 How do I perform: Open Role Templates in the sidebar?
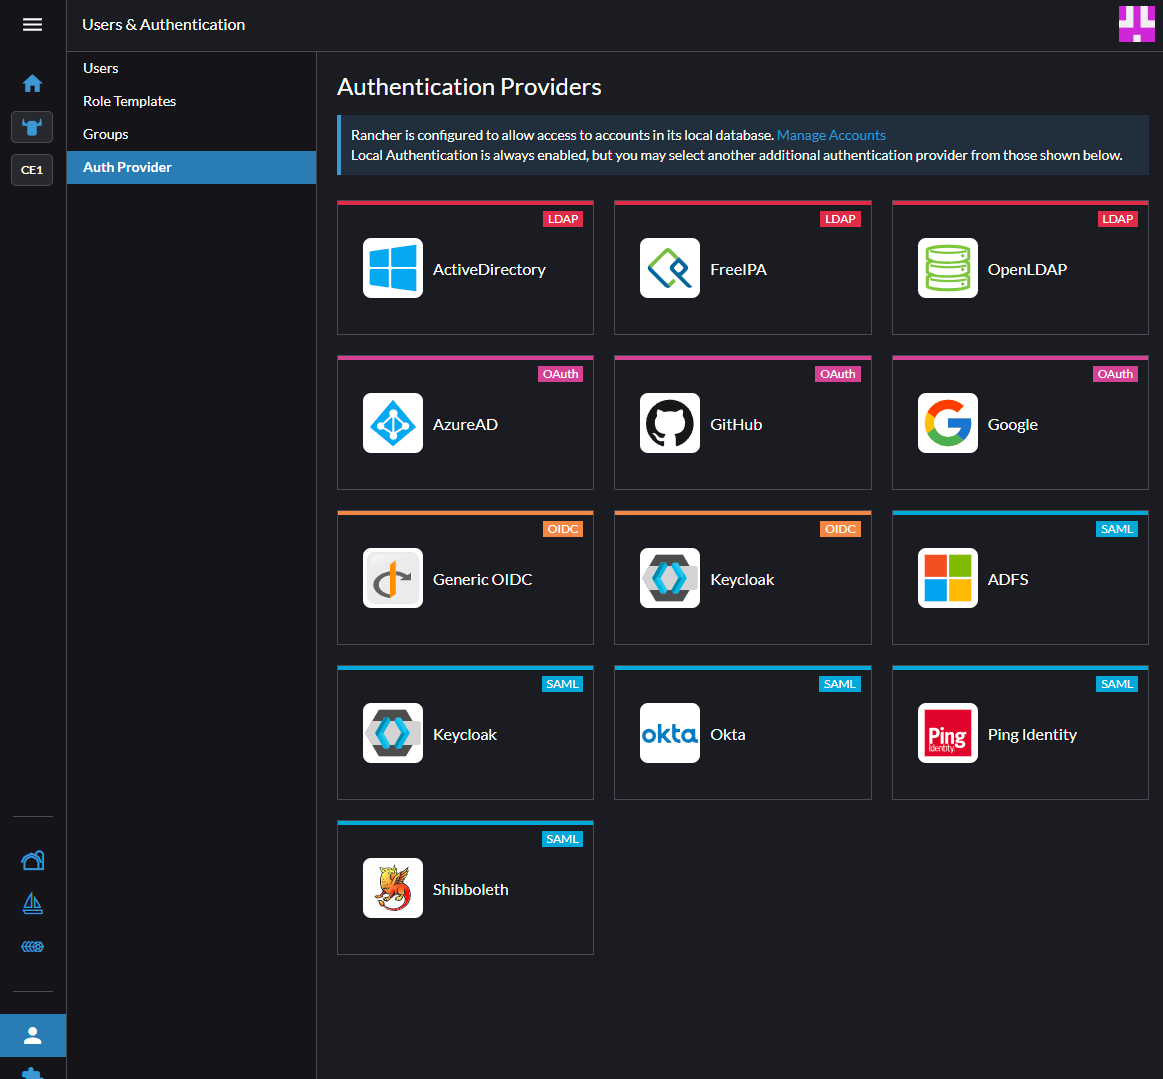tap(127, 101)
